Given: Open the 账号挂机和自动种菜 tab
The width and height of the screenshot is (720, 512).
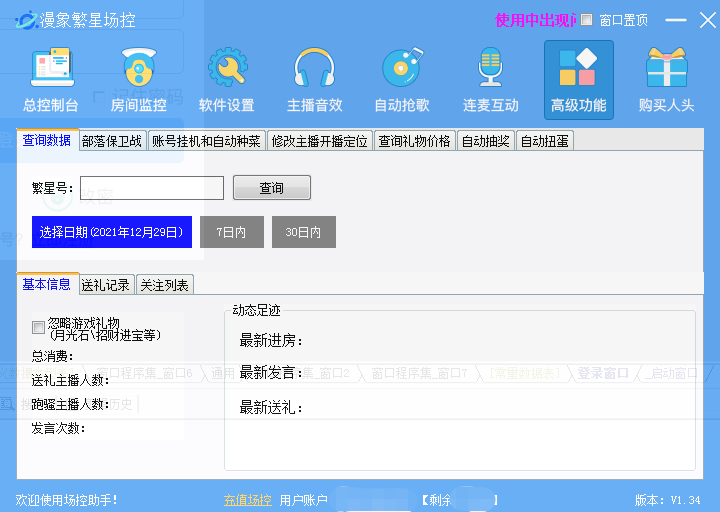Looking at the screenshot, I should pos(206,141).
